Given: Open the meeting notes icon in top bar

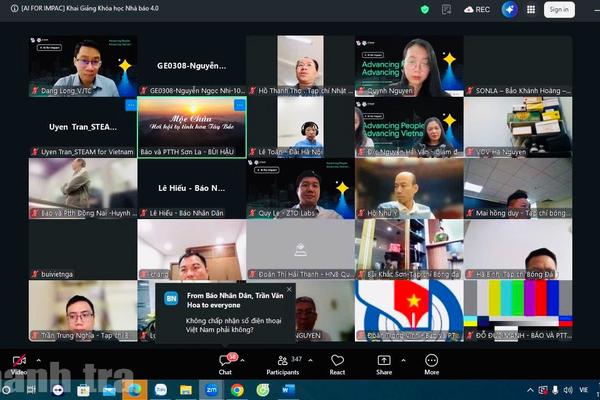Looking at the screenshot, I should (x=446, y=10).
